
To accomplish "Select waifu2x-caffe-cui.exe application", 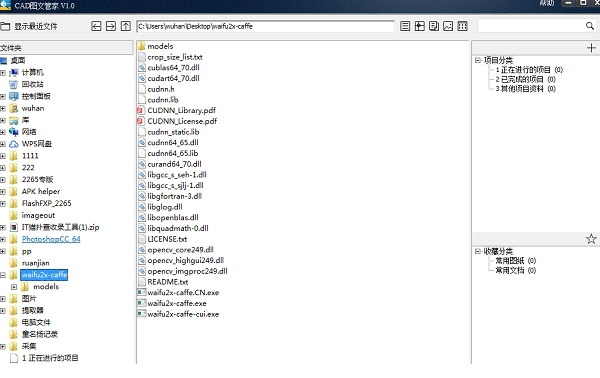I will pos(183,314).
